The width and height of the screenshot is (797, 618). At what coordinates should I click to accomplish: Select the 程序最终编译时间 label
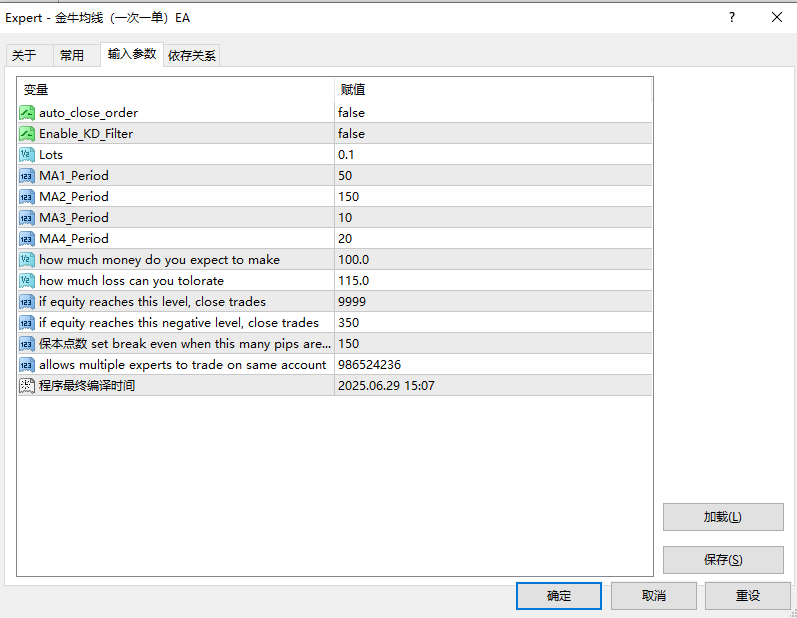(x=87, y=386)
